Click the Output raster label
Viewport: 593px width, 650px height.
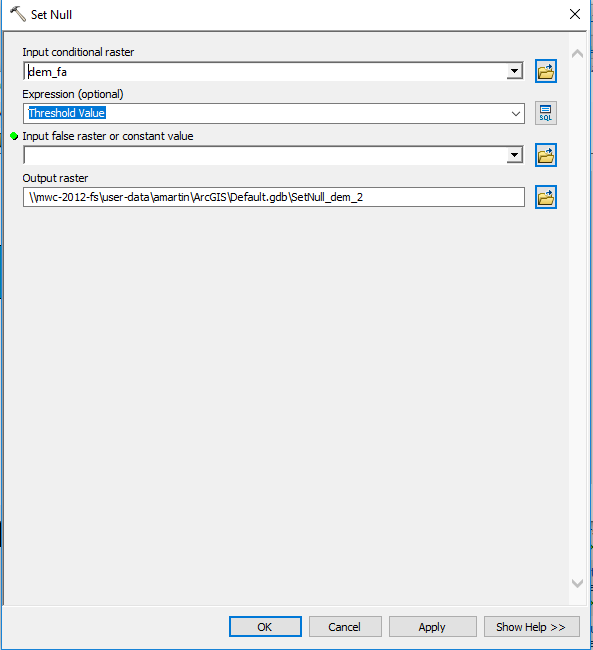(55, 178)
